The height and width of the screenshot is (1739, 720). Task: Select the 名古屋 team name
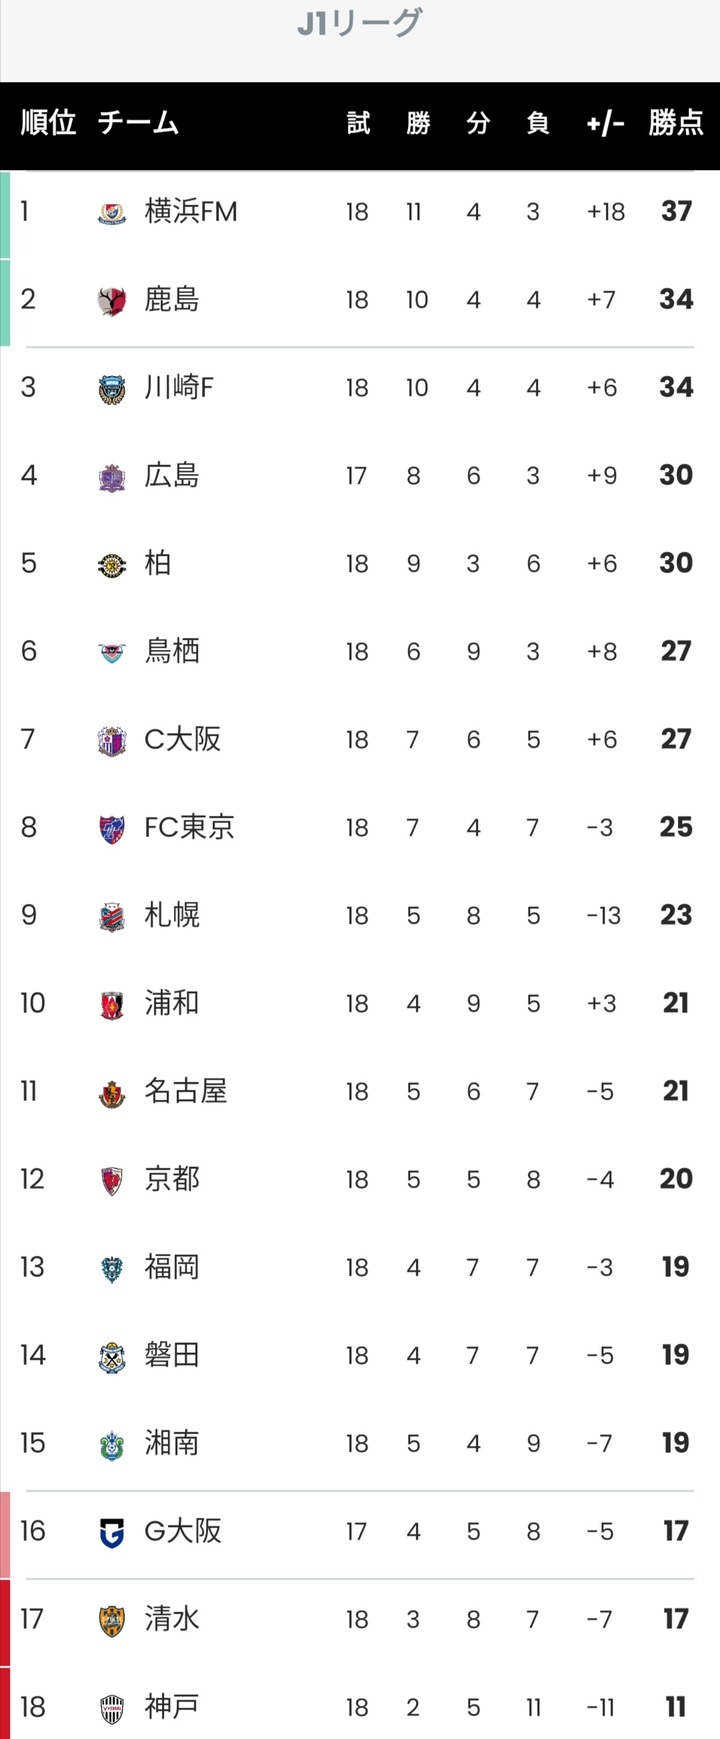tap(186, 1091)
